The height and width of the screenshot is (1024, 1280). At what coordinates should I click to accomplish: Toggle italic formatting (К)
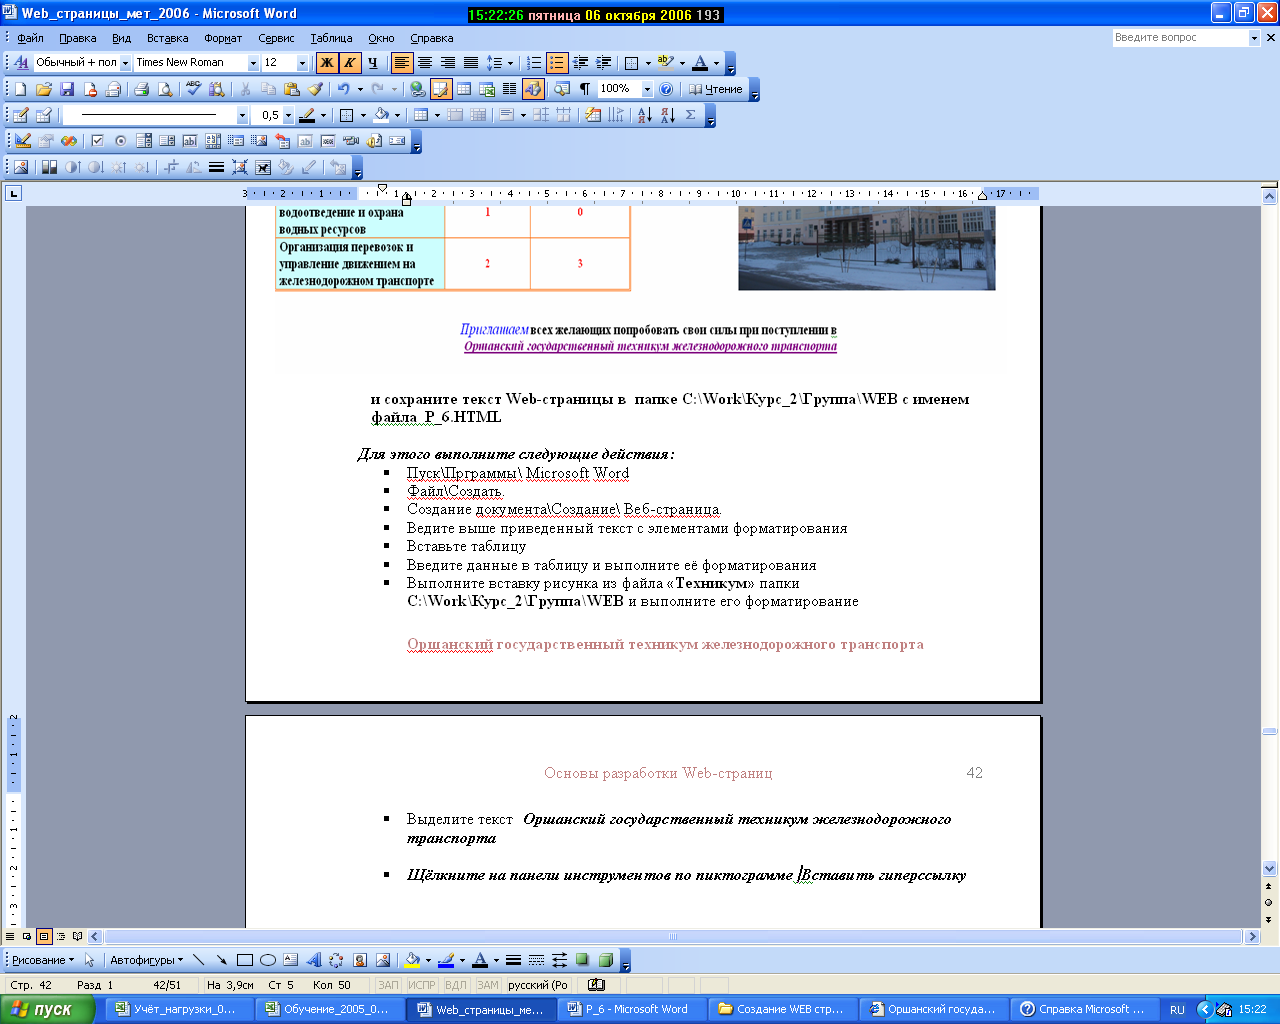[x=350, y=63]
